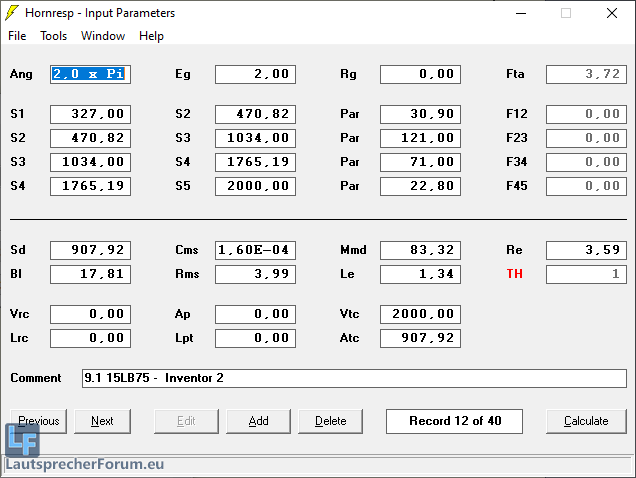Open the Tools menu
636x478 pixels.
point(53,36)
